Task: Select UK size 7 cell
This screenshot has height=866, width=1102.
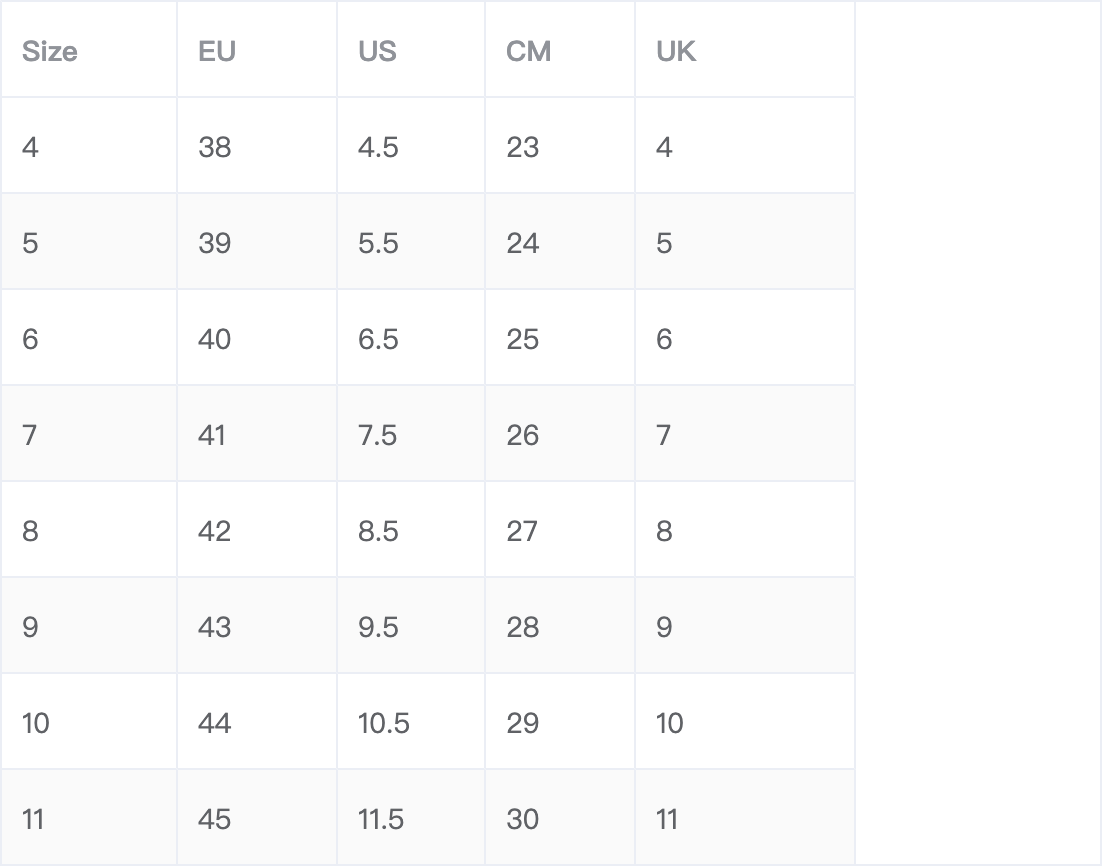Action: pyautogui.click(x=745, y=434)
